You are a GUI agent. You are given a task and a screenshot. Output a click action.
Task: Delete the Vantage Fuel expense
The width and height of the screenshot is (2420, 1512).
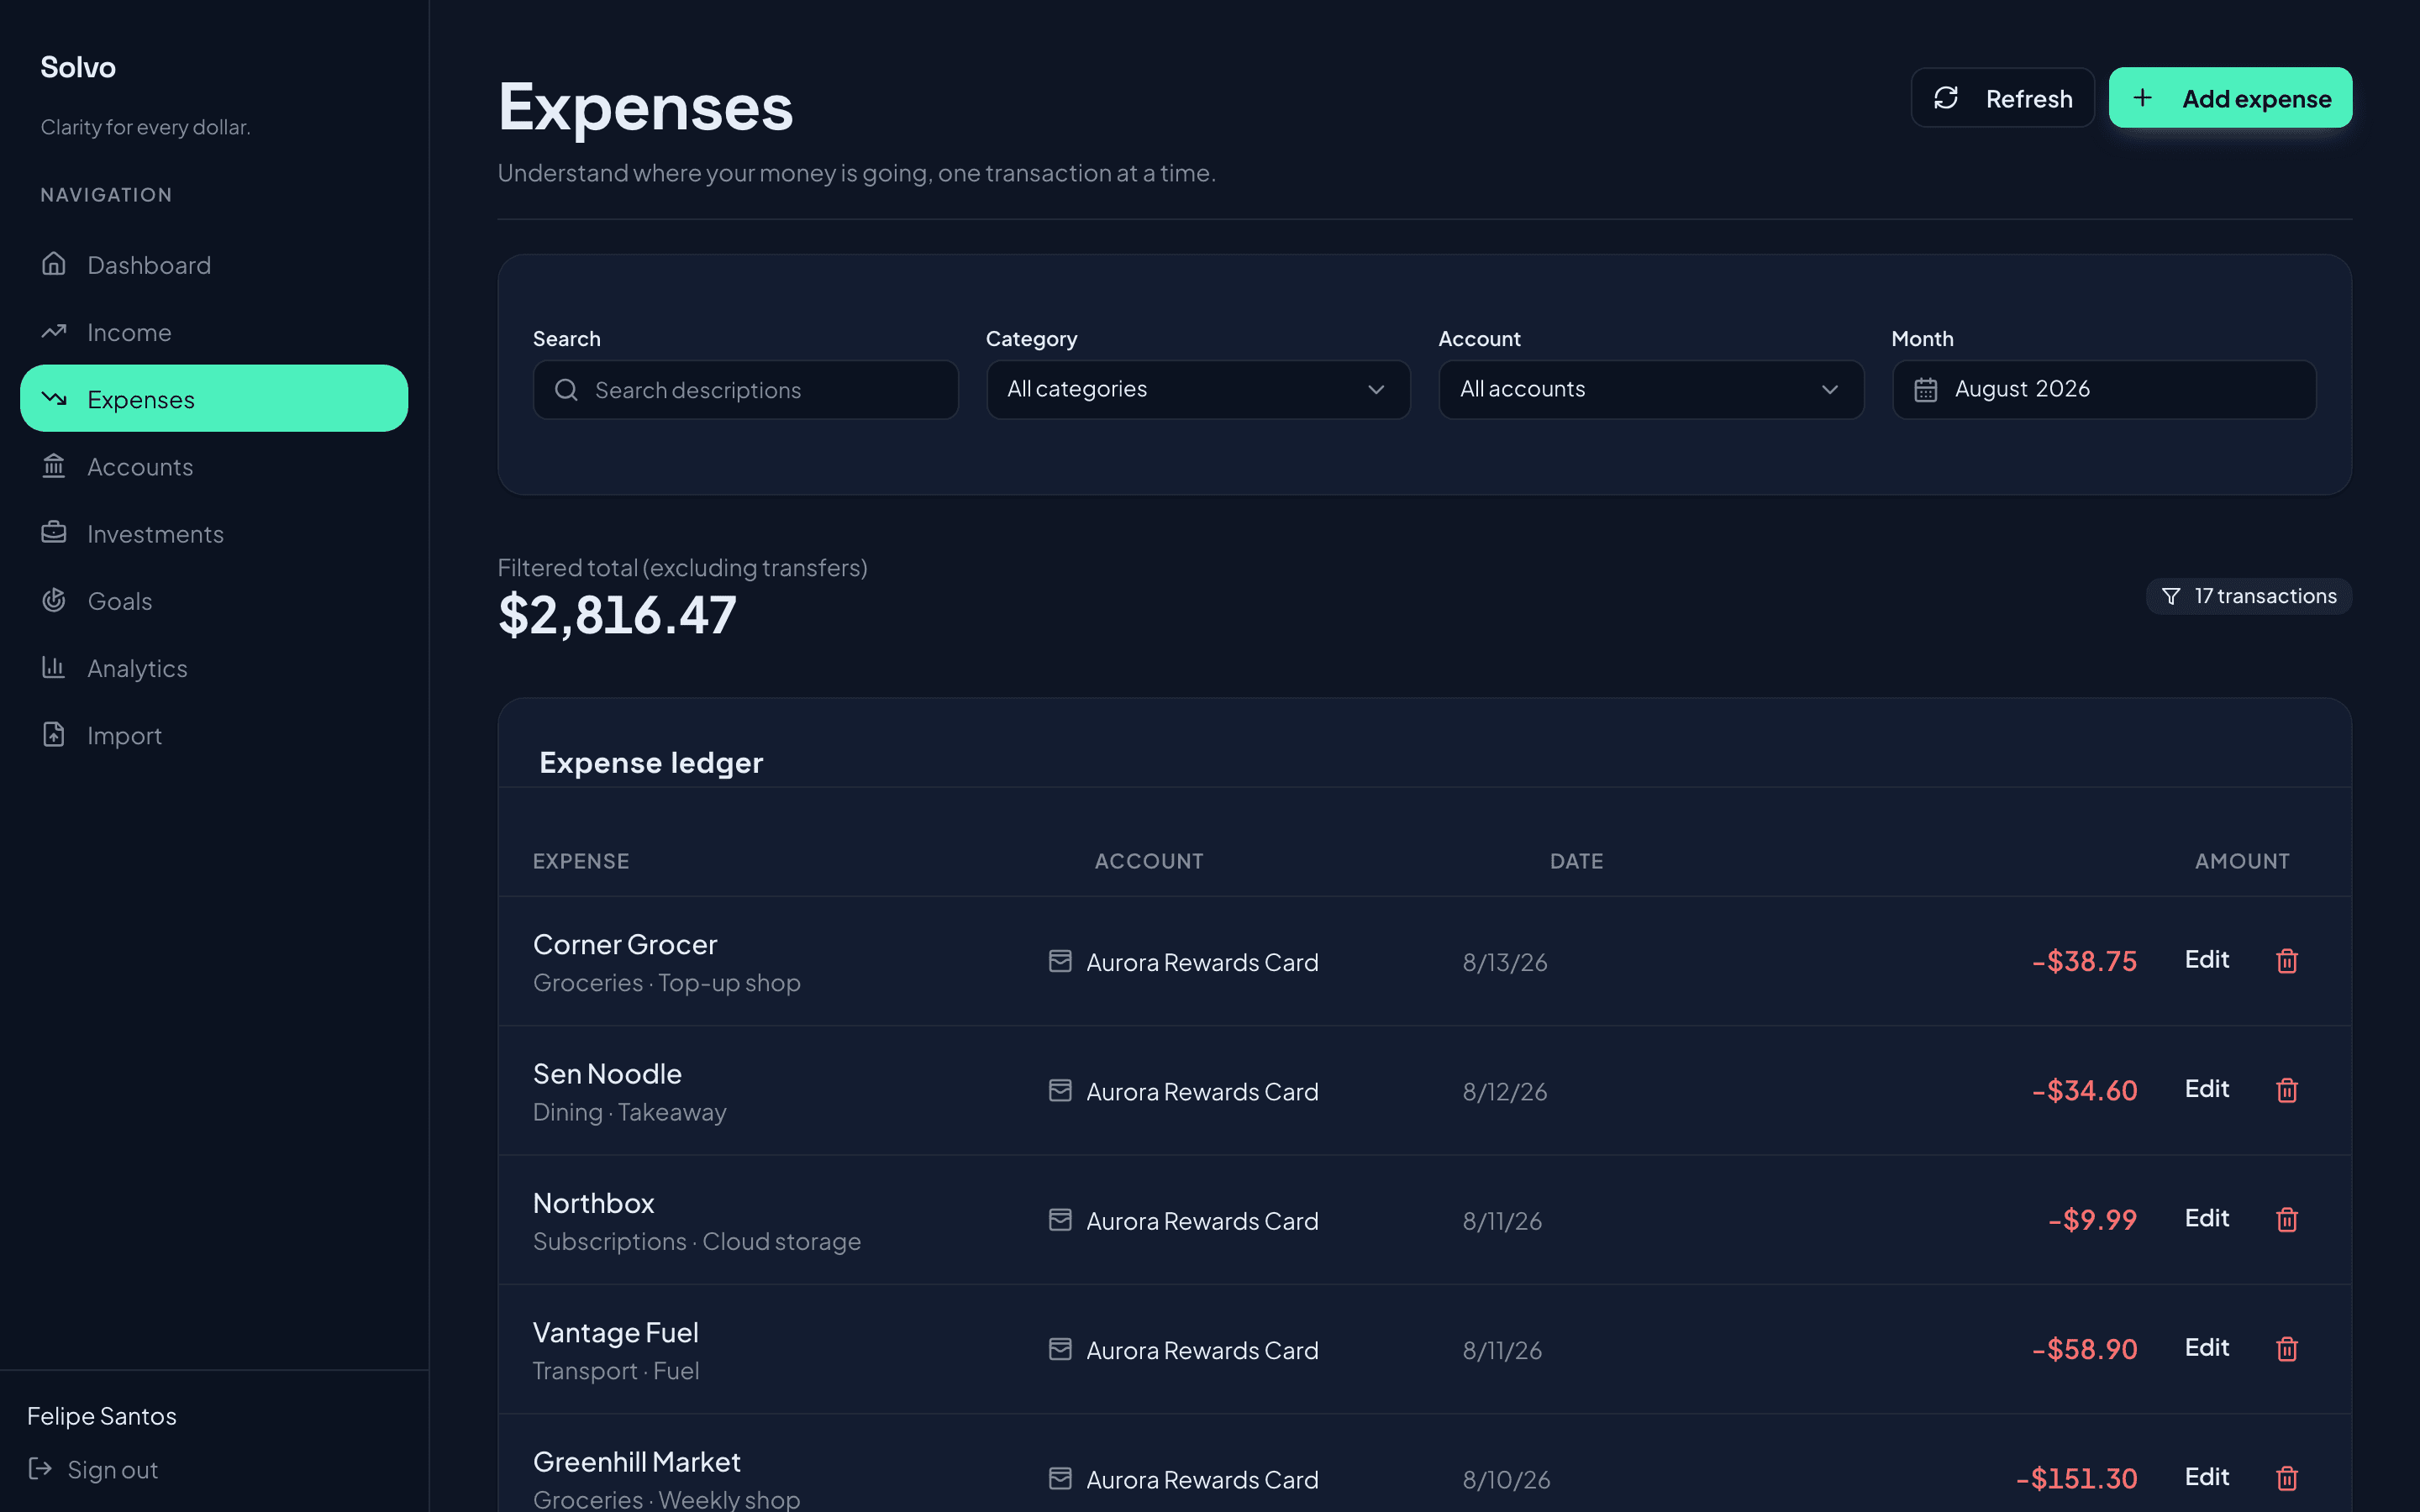(x=2286, y=1349)
